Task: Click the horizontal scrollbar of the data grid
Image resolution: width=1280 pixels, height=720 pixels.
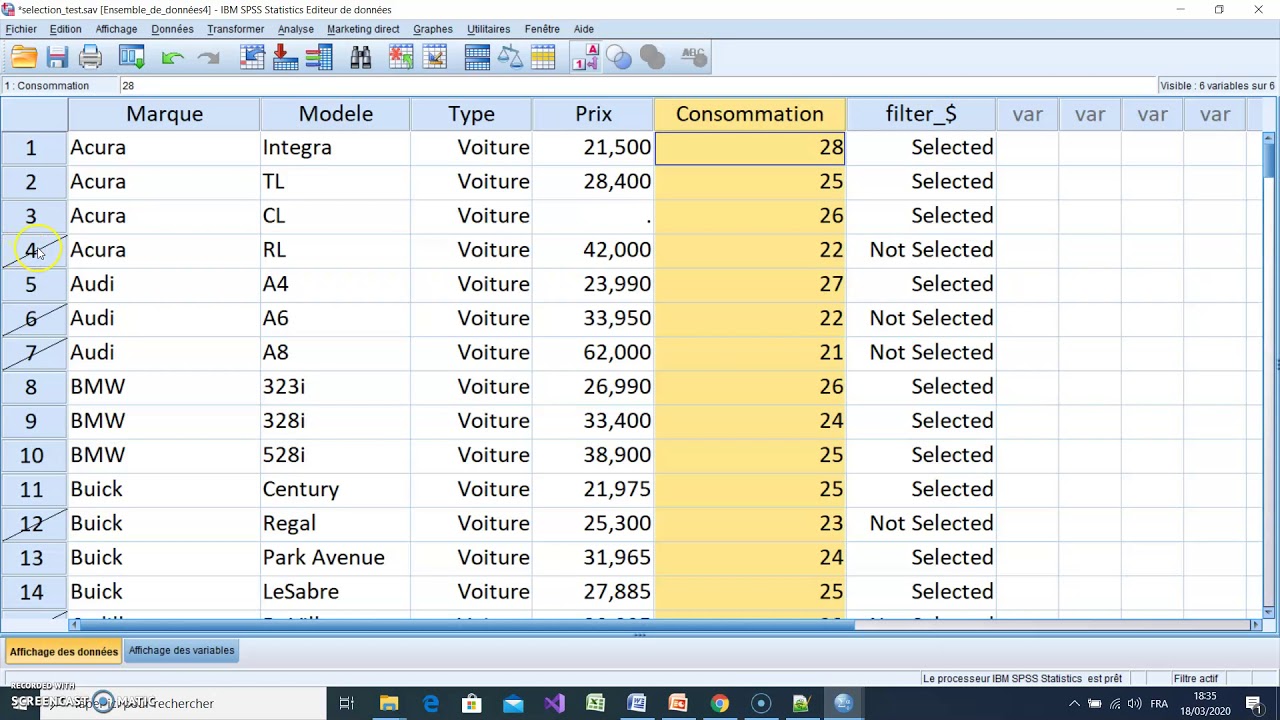Action: [x=665, y=625]
